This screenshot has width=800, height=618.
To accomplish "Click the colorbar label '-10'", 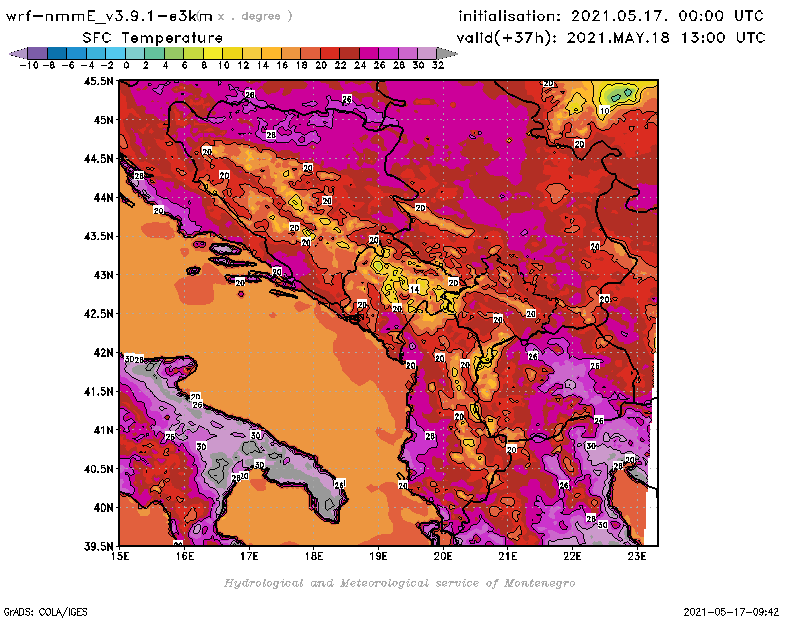I will (29, 65).
